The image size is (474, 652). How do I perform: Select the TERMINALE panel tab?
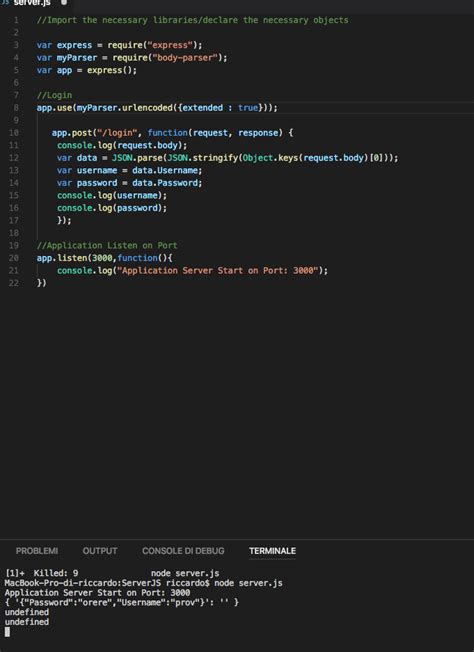(272, 551)
